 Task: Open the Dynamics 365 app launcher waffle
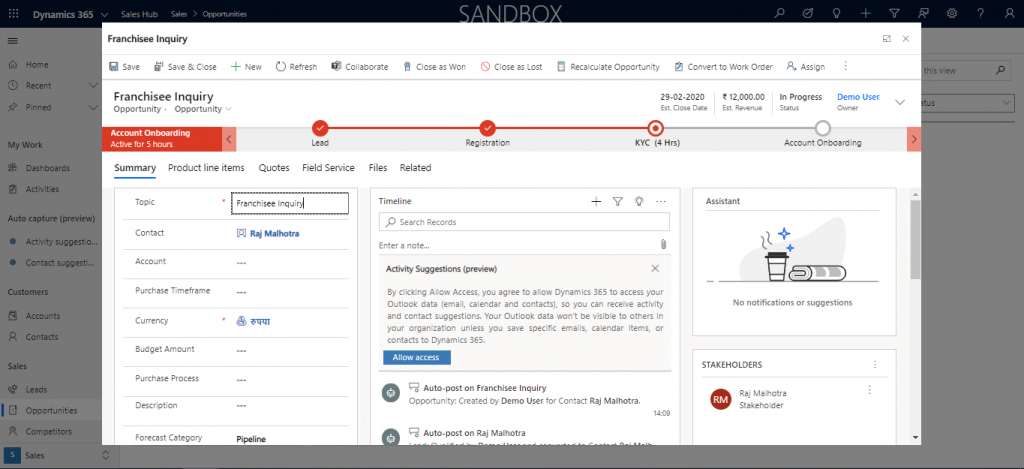(14, 14)
